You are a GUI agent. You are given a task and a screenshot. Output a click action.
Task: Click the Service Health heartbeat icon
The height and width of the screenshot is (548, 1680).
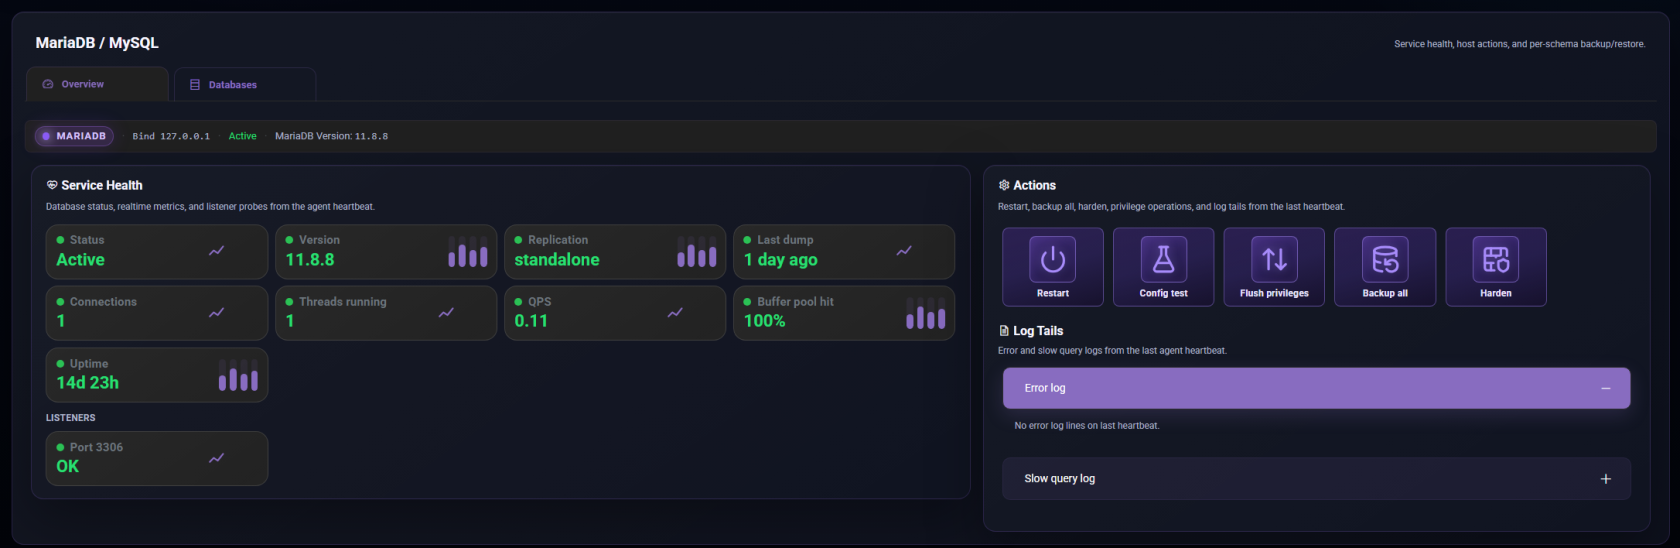tap(52, 185)
